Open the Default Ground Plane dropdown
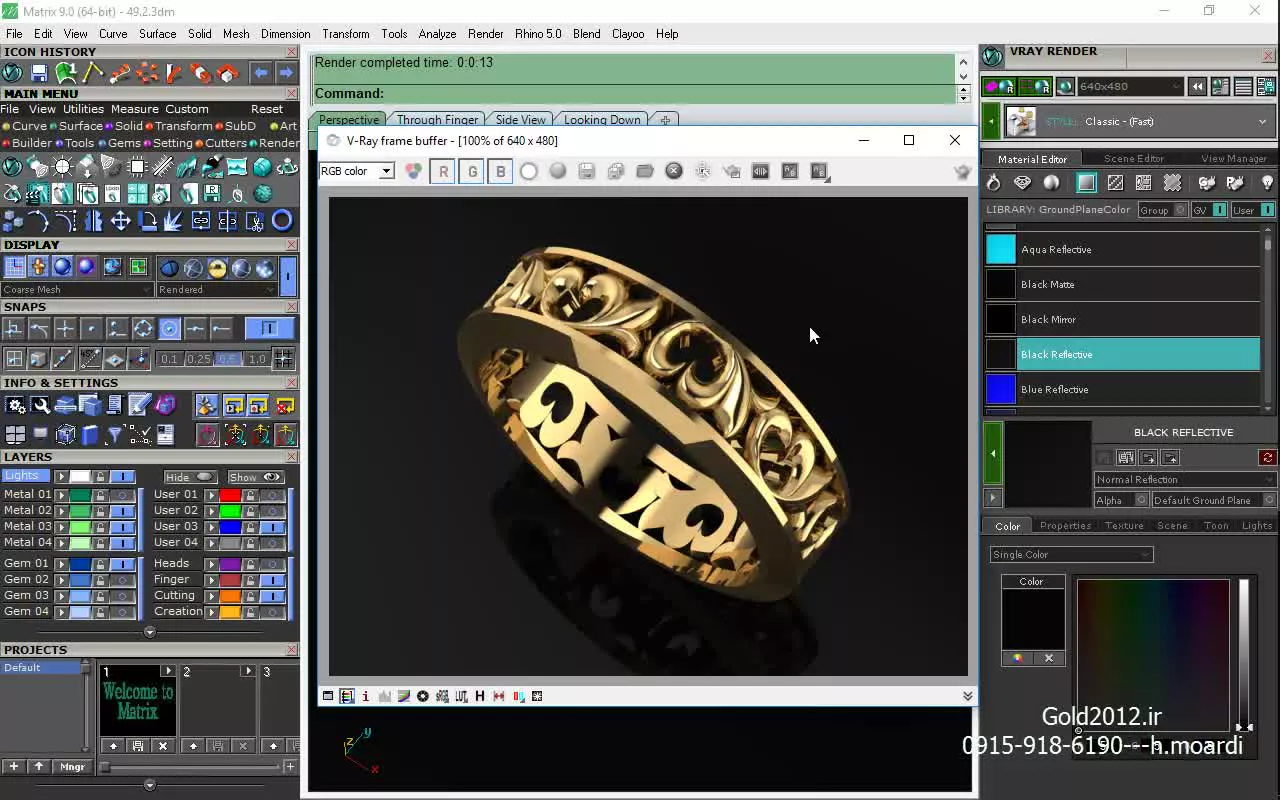 coord(1214,500)
